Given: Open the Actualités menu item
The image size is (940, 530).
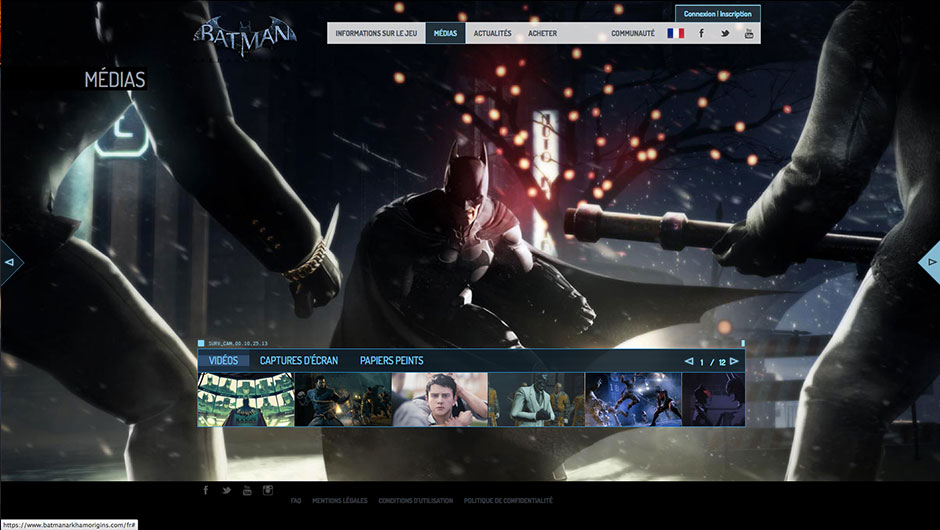Looking at the screenshot, I should [x=493, y=34].
